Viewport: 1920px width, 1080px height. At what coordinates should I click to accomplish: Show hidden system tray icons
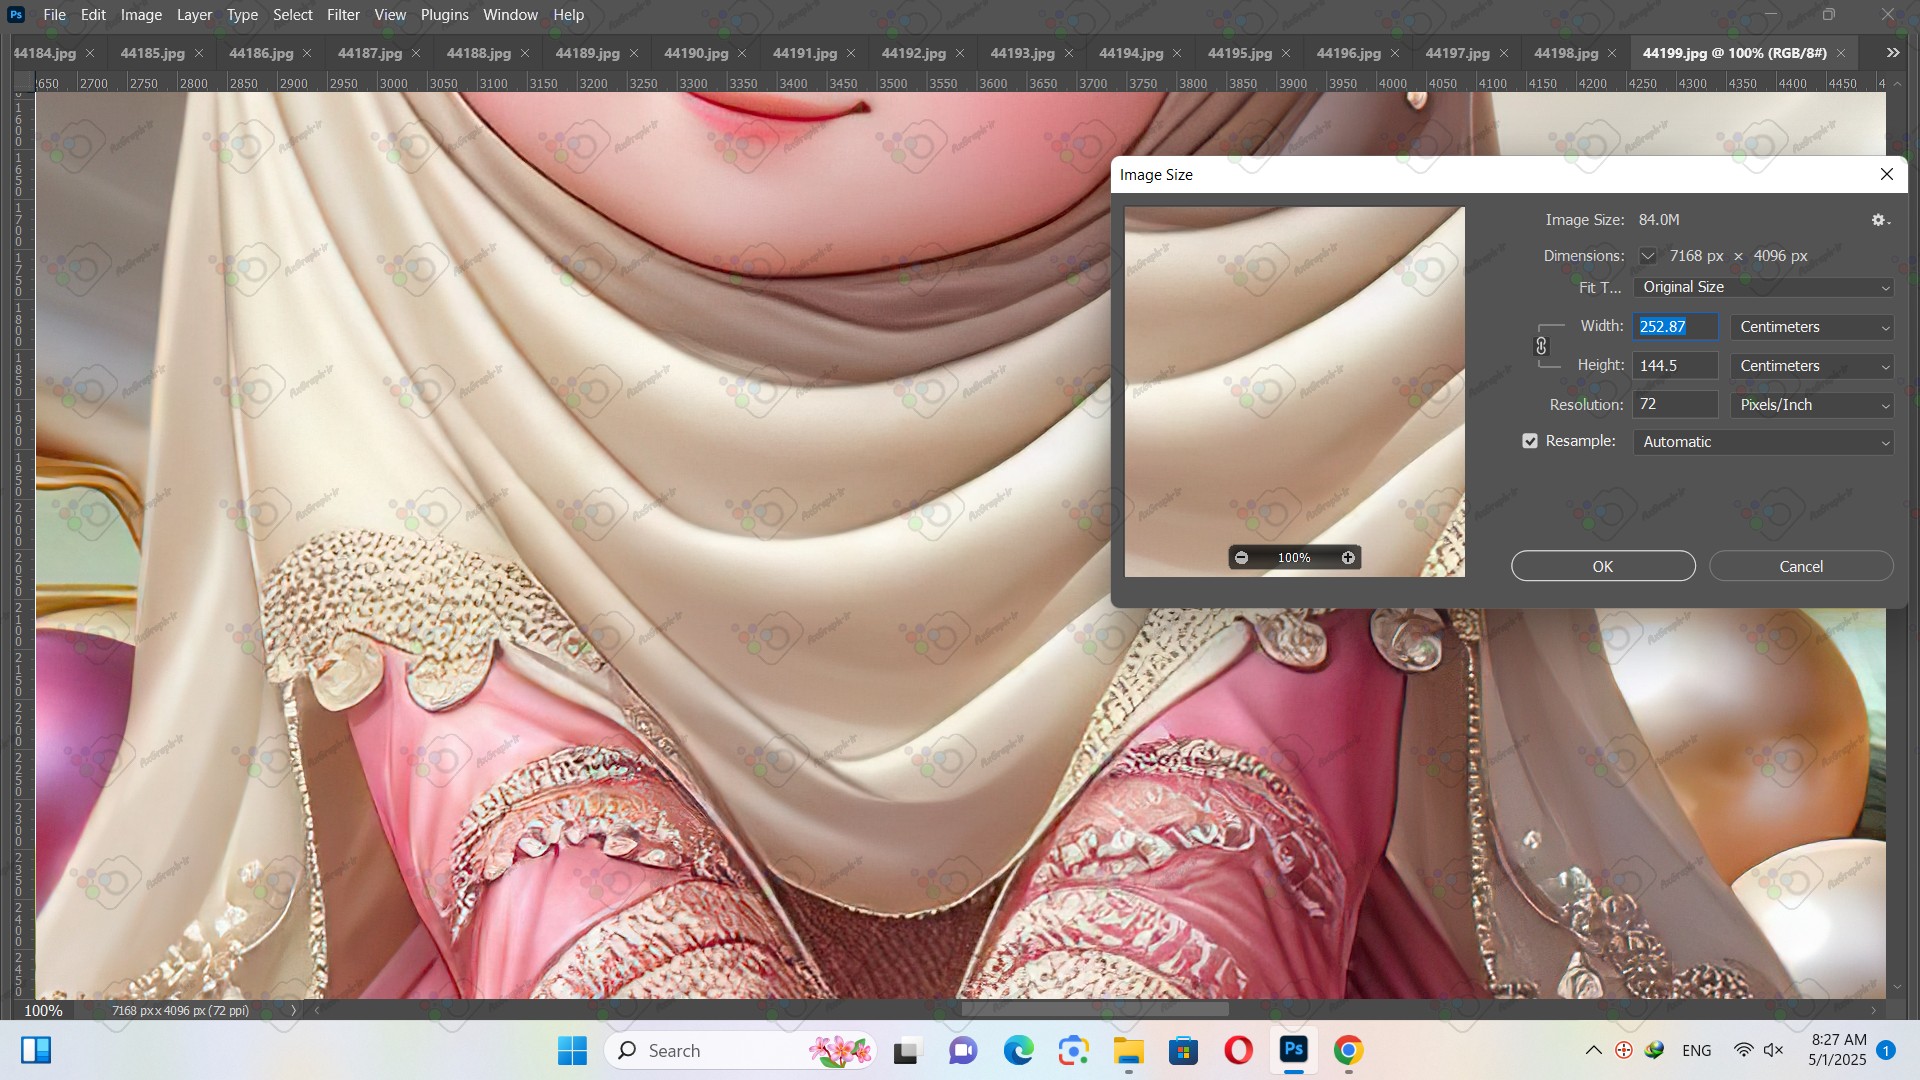click(x=1594, y=1051)
